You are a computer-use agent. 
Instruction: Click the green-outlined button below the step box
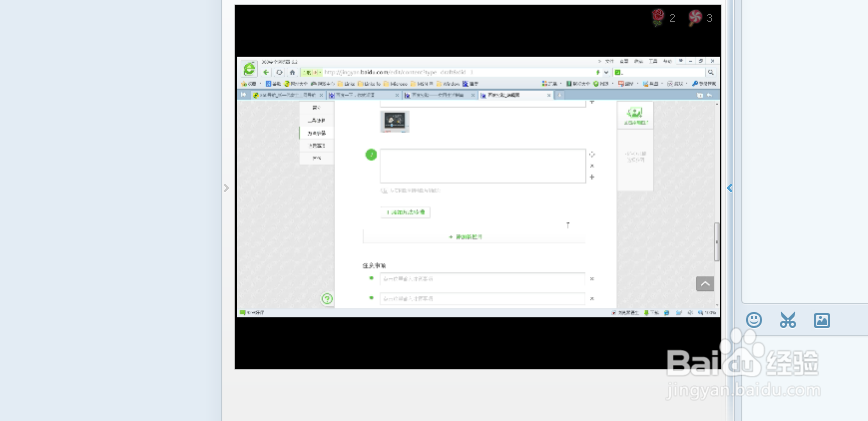[406, 212]
